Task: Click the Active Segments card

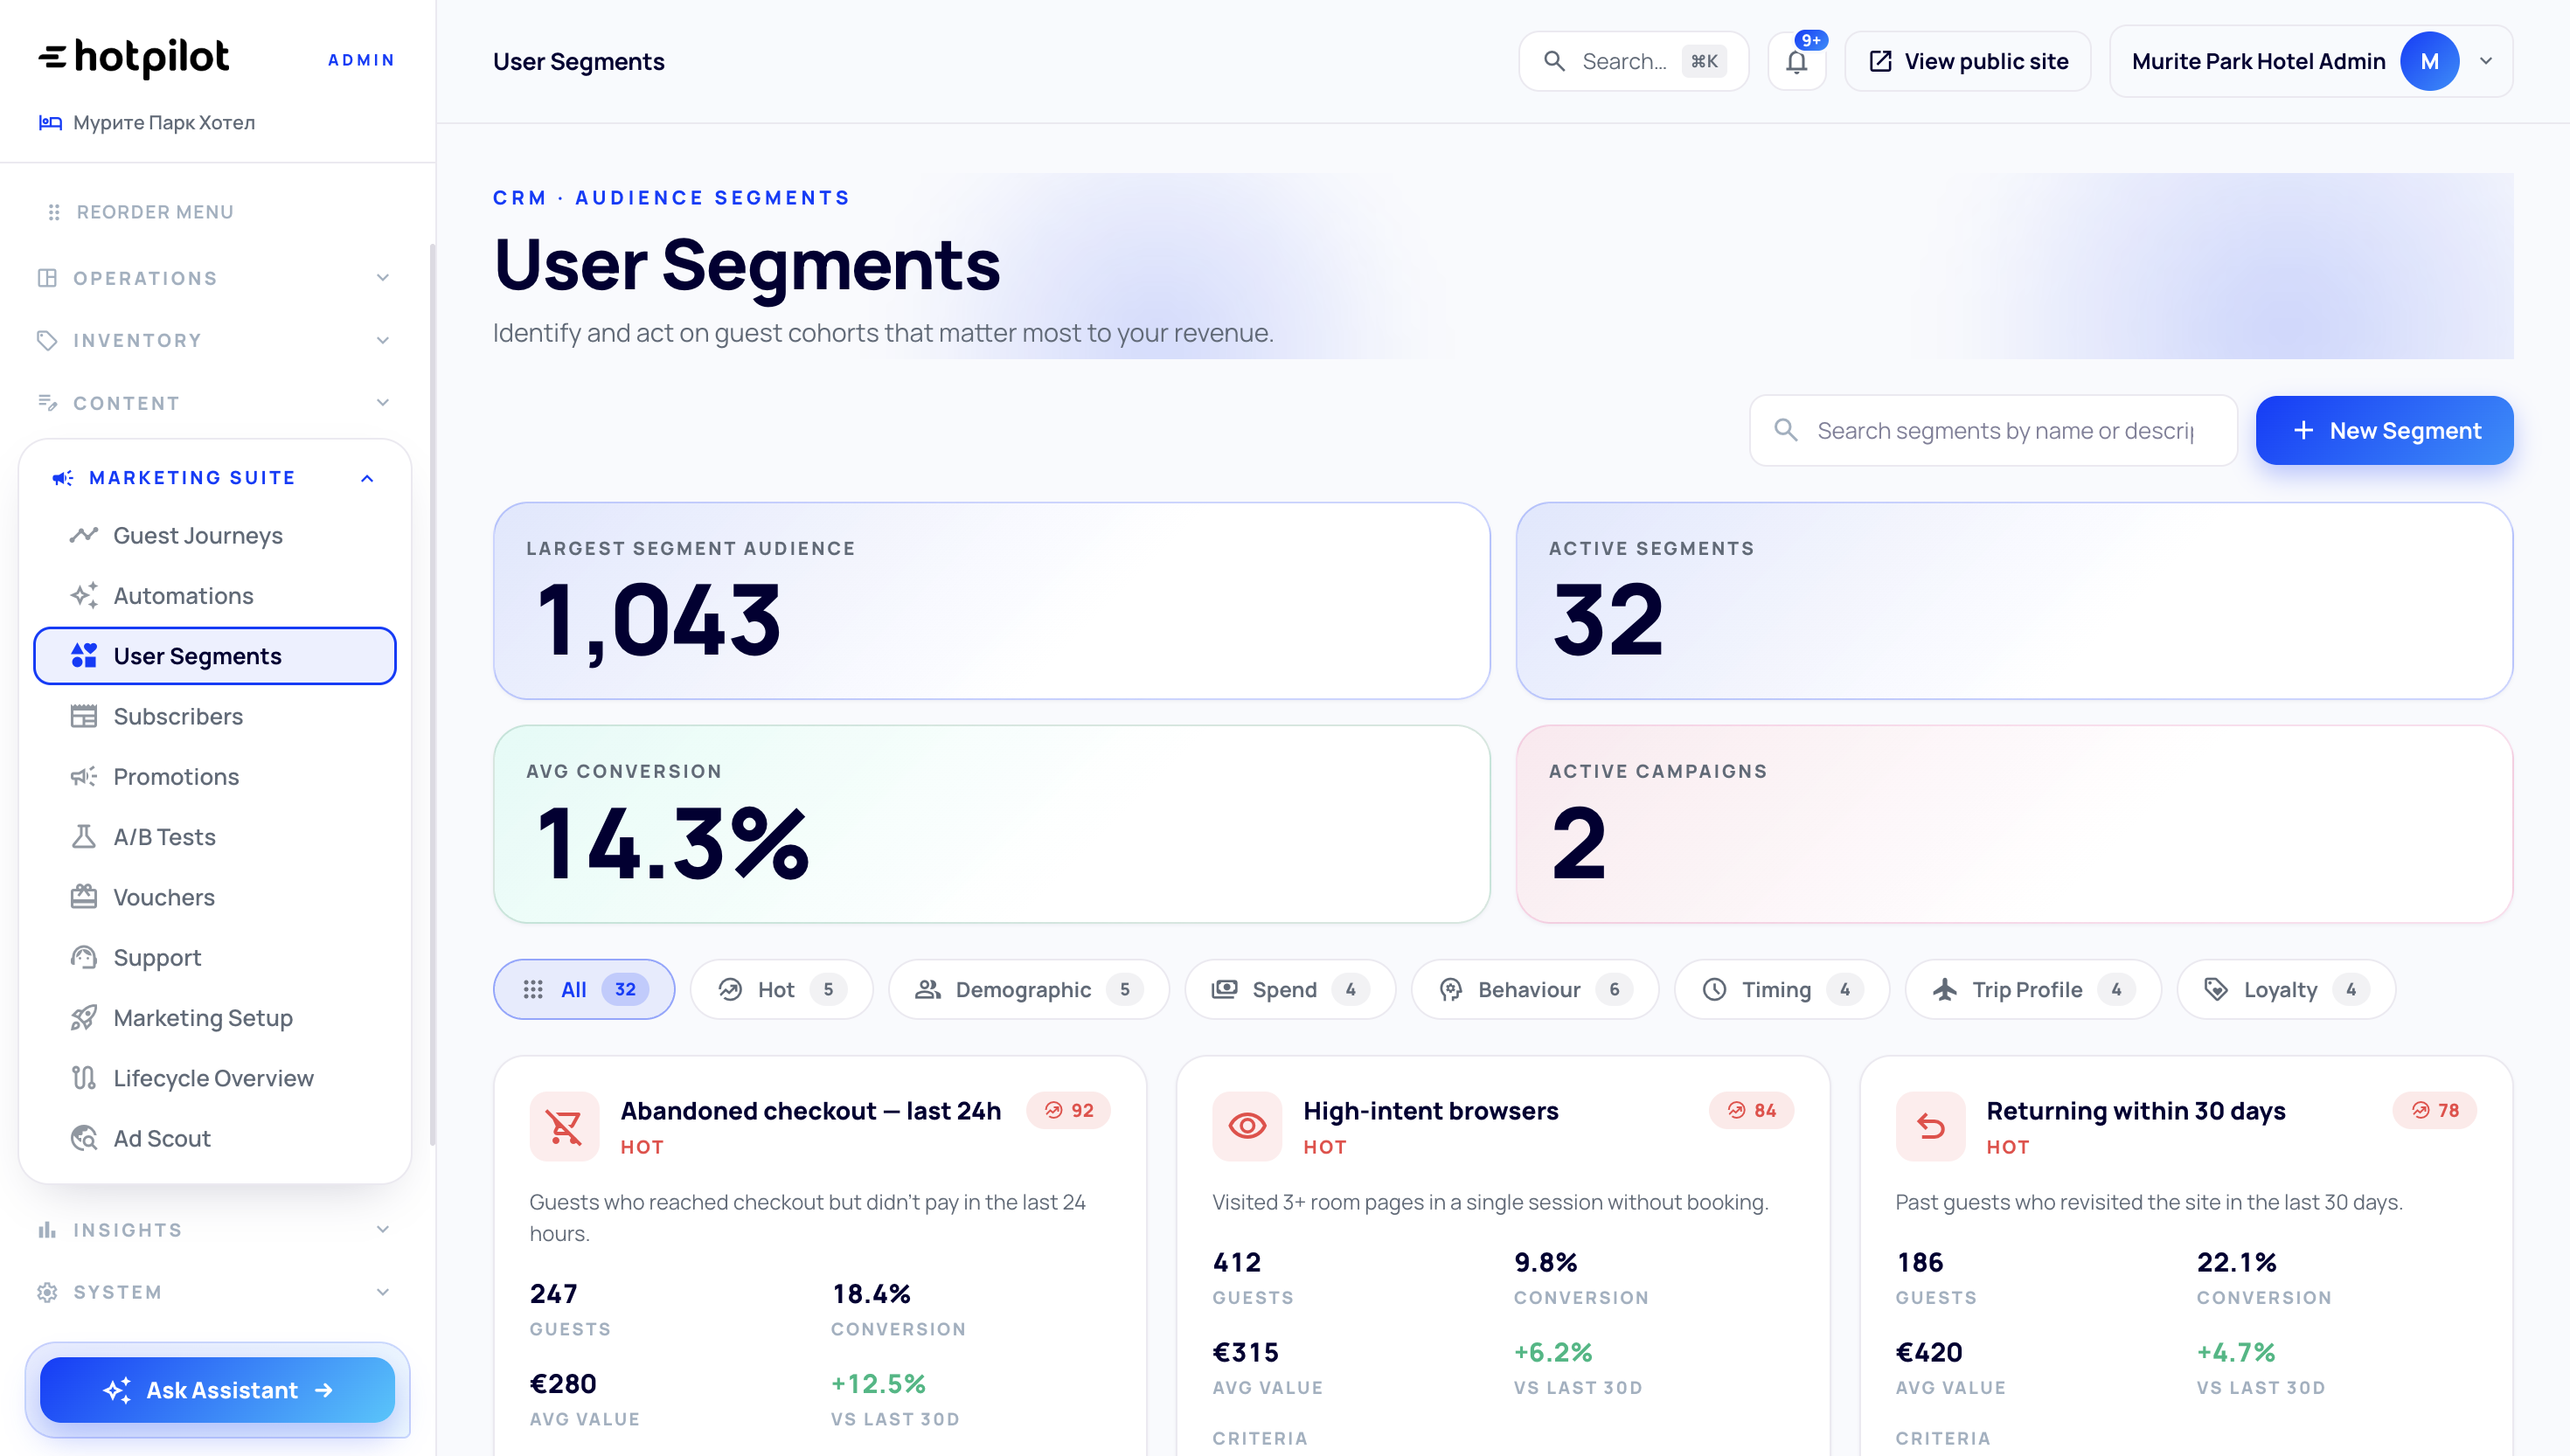Action: 2014,600
